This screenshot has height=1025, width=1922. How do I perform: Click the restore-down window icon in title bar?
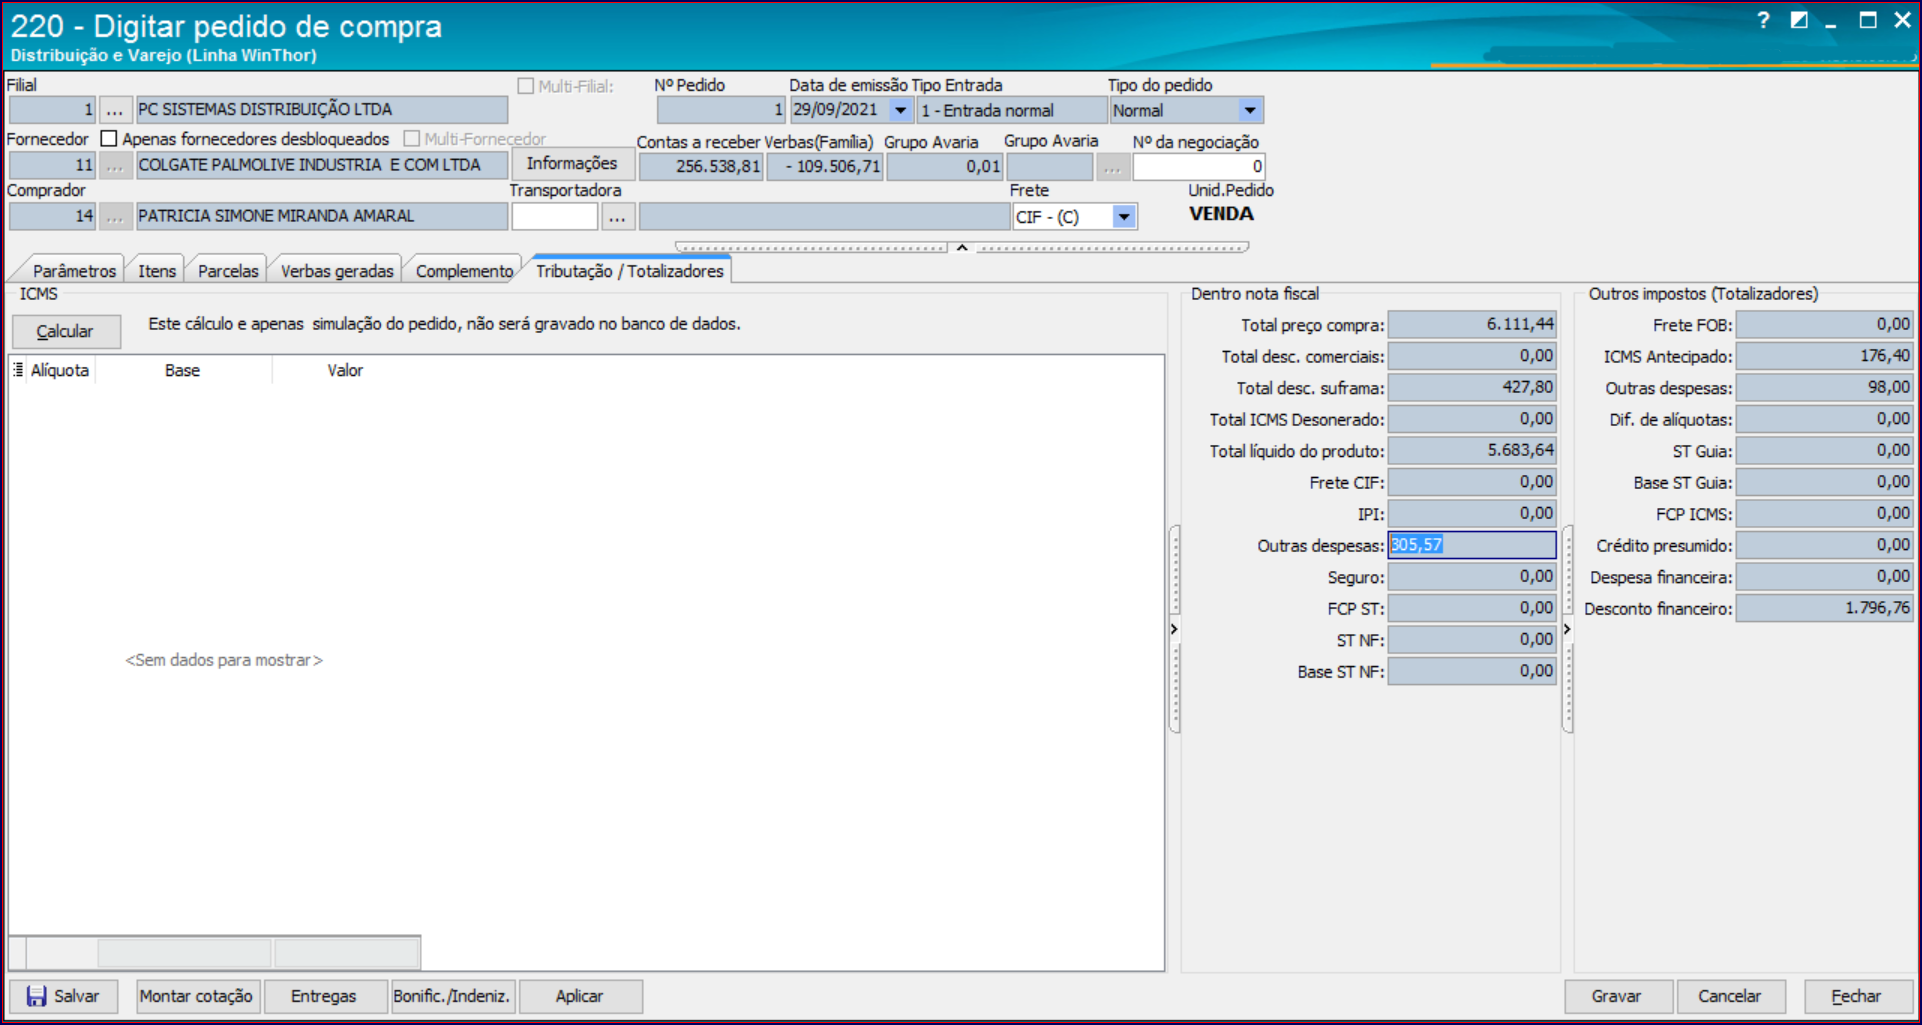point(1799,20)
